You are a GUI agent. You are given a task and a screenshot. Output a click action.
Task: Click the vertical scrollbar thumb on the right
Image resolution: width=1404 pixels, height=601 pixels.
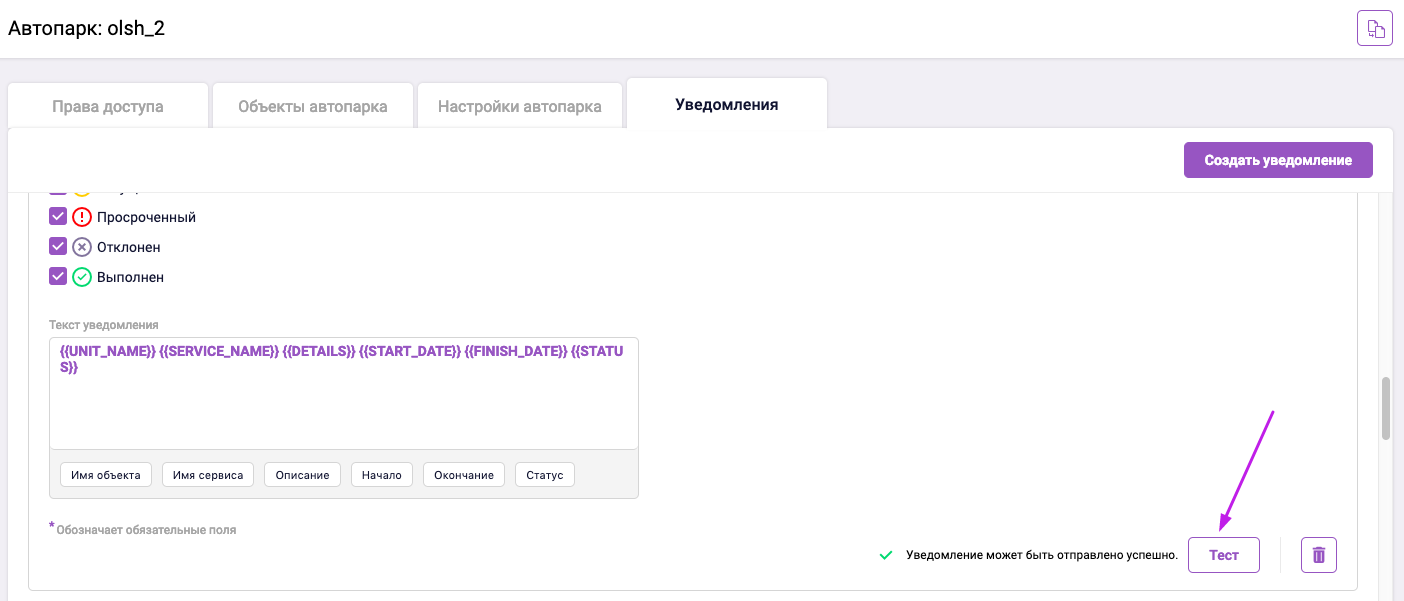(x=1385, y=408)
